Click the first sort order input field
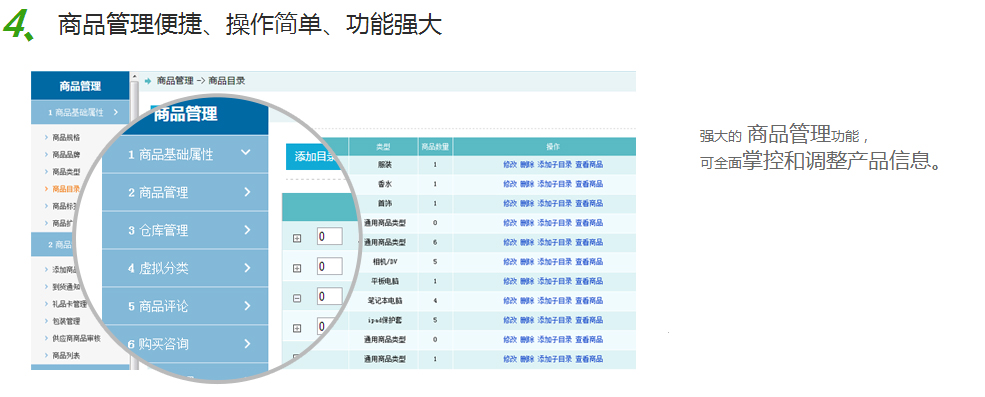 (x=329, y=236)
